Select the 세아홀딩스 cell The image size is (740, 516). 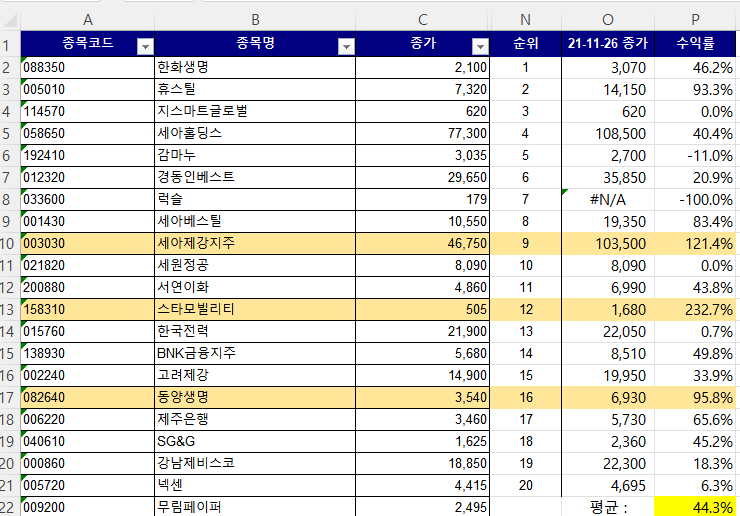[x=255, y=134]
